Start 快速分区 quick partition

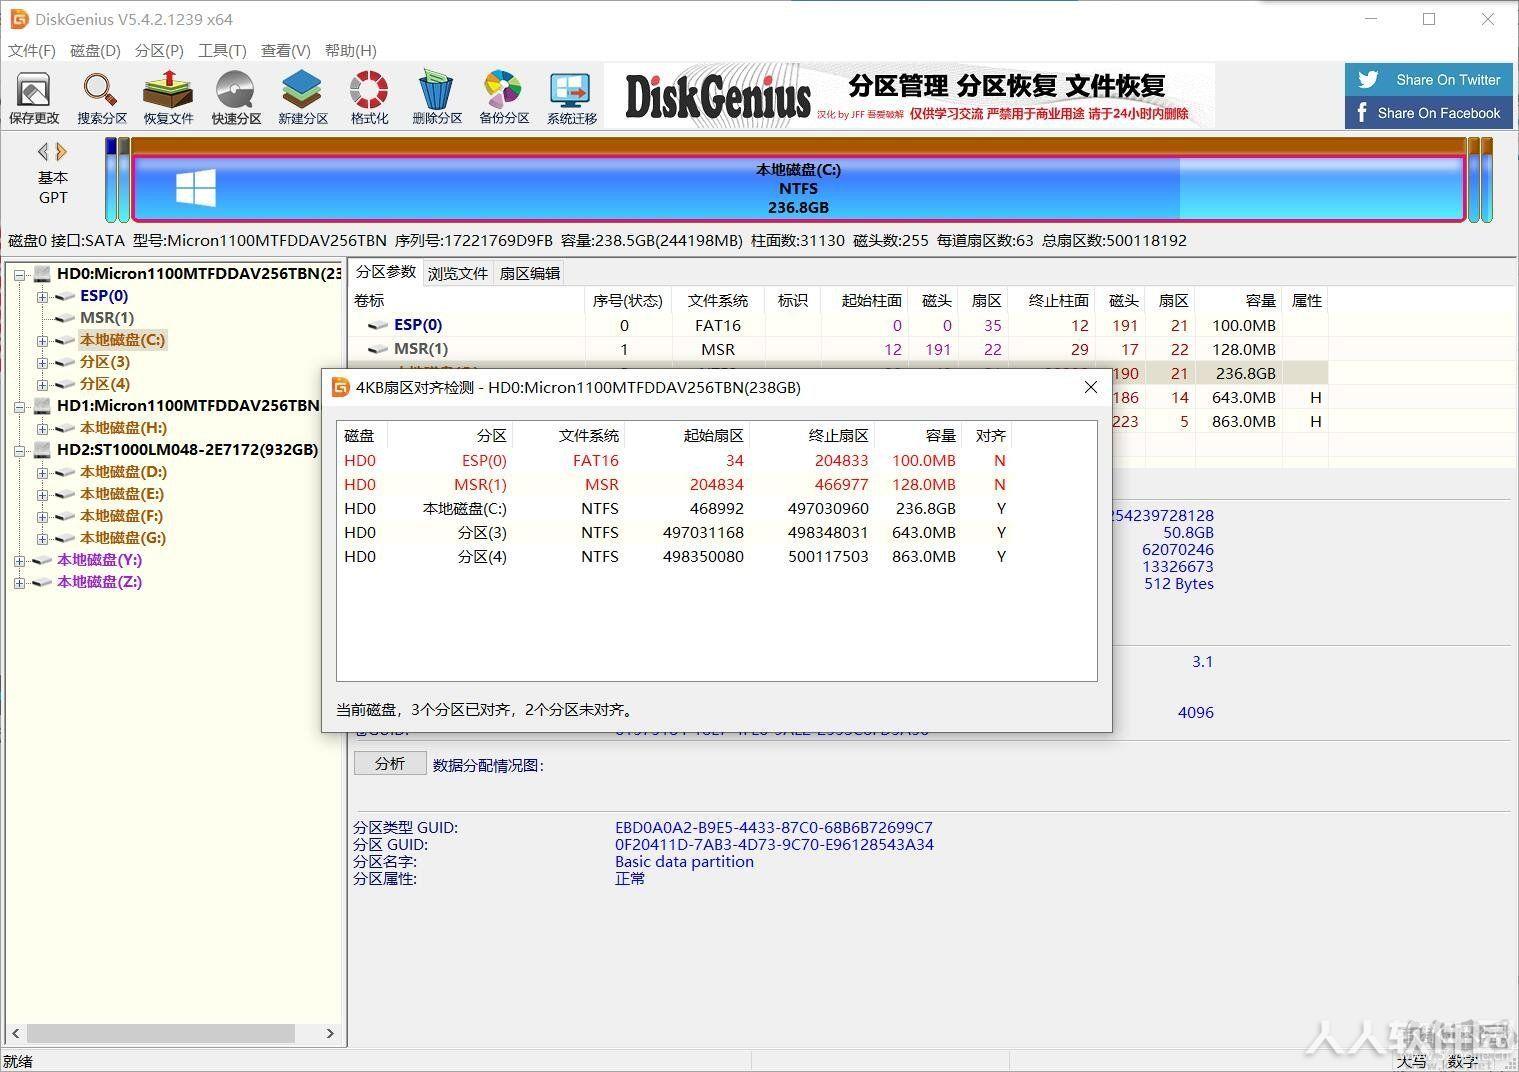236,98
